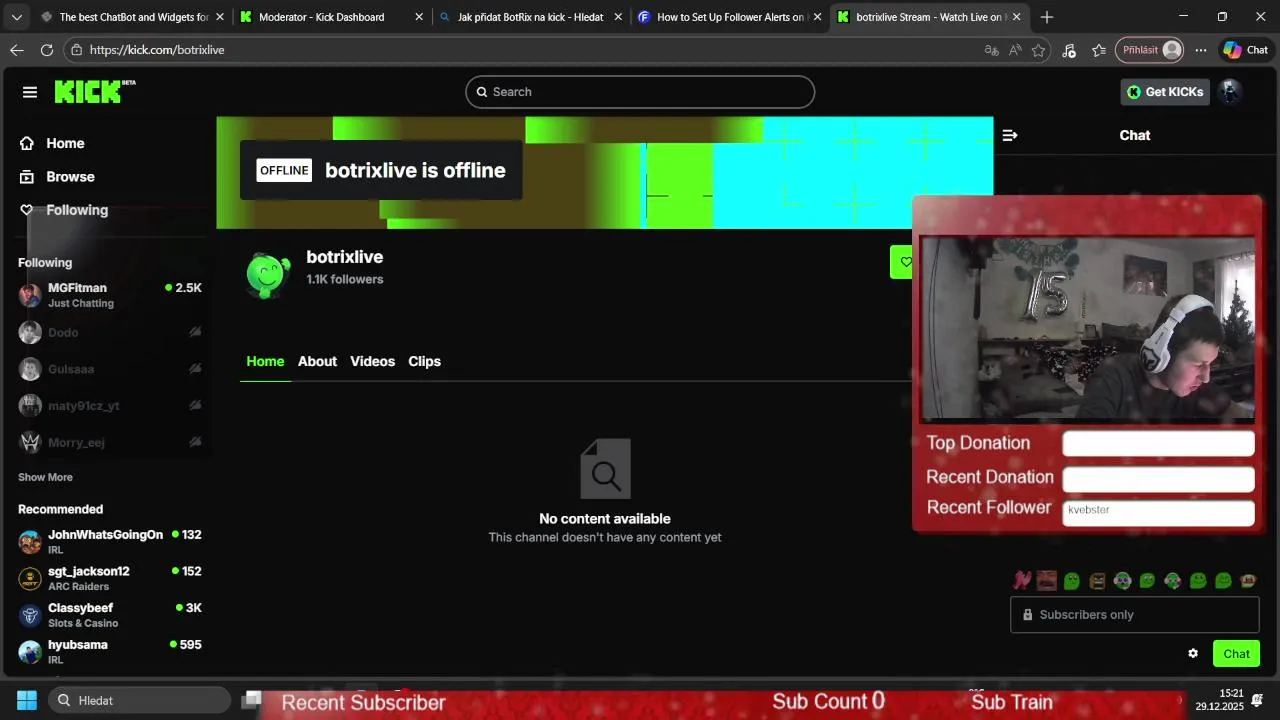Reload the page
Screen dimensions: 1280x720
(47, 50)
